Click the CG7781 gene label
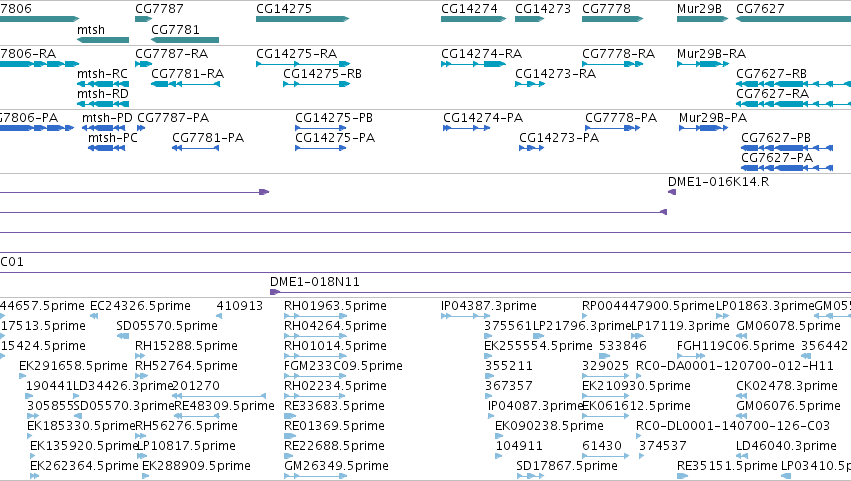851x481 pixels. click(x=175, y=30)
